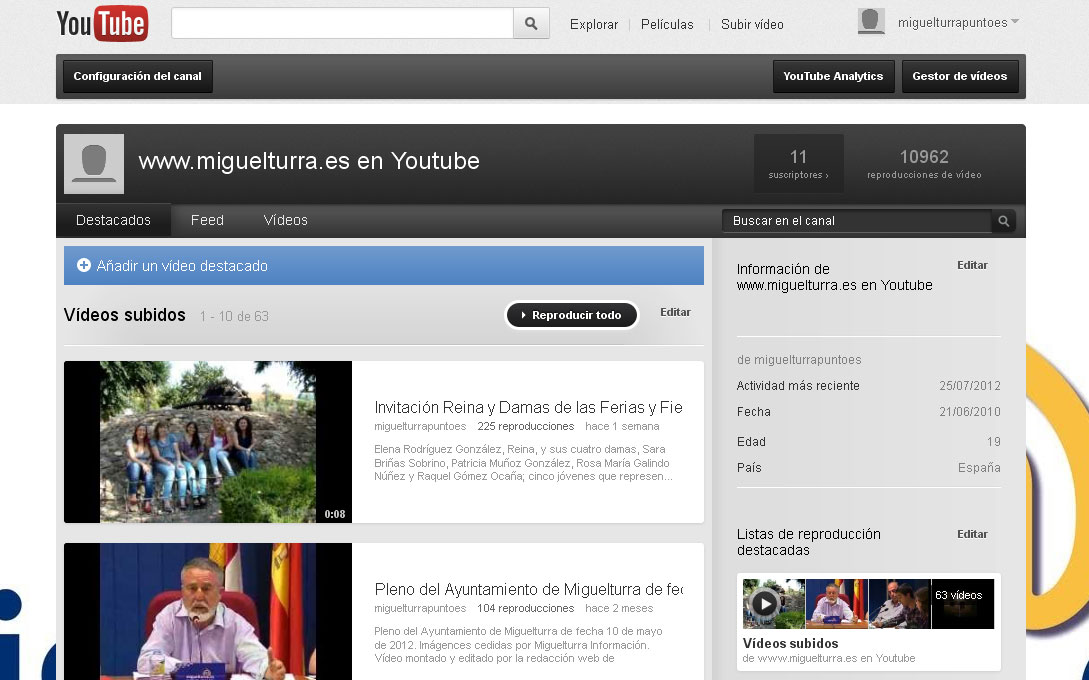Open Subir vídeo in the top navigation
The image size is (1089, 680).
[752, 24]
